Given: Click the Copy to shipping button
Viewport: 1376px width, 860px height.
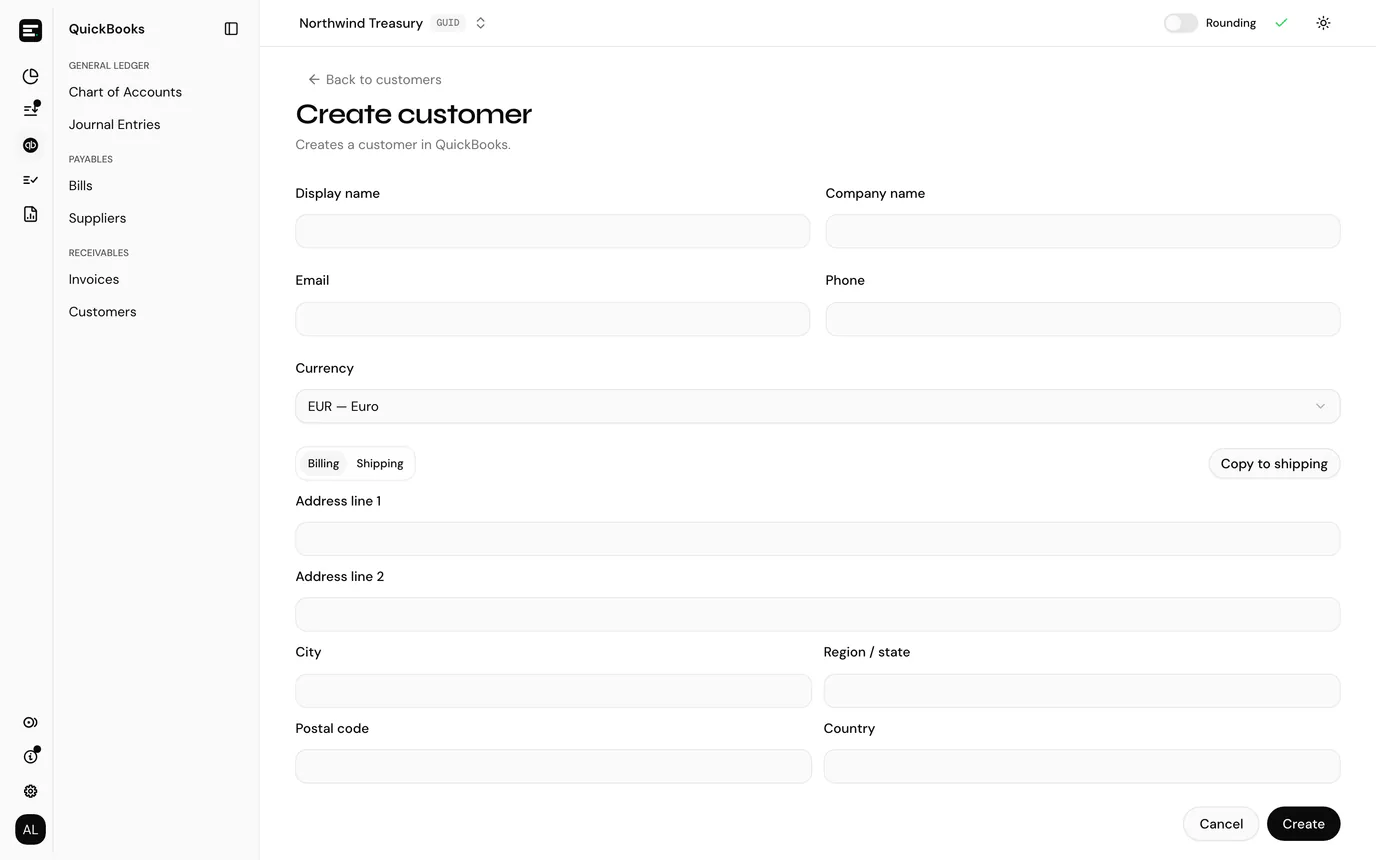Looking at the screenshot, I should point(1274,463).
